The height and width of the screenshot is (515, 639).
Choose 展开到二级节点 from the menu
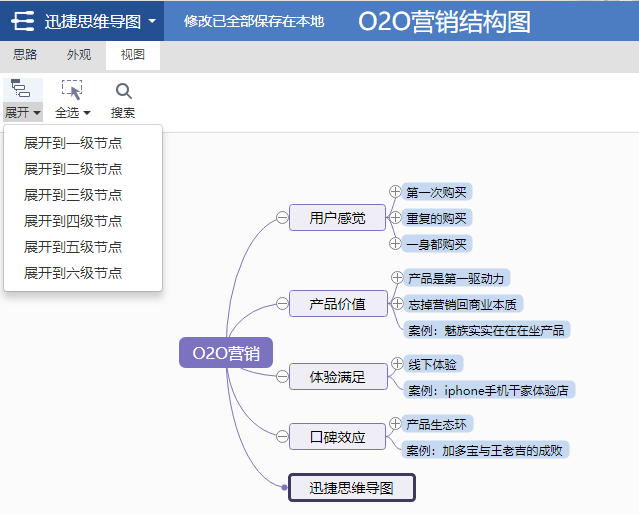click(x=73, y=169)
